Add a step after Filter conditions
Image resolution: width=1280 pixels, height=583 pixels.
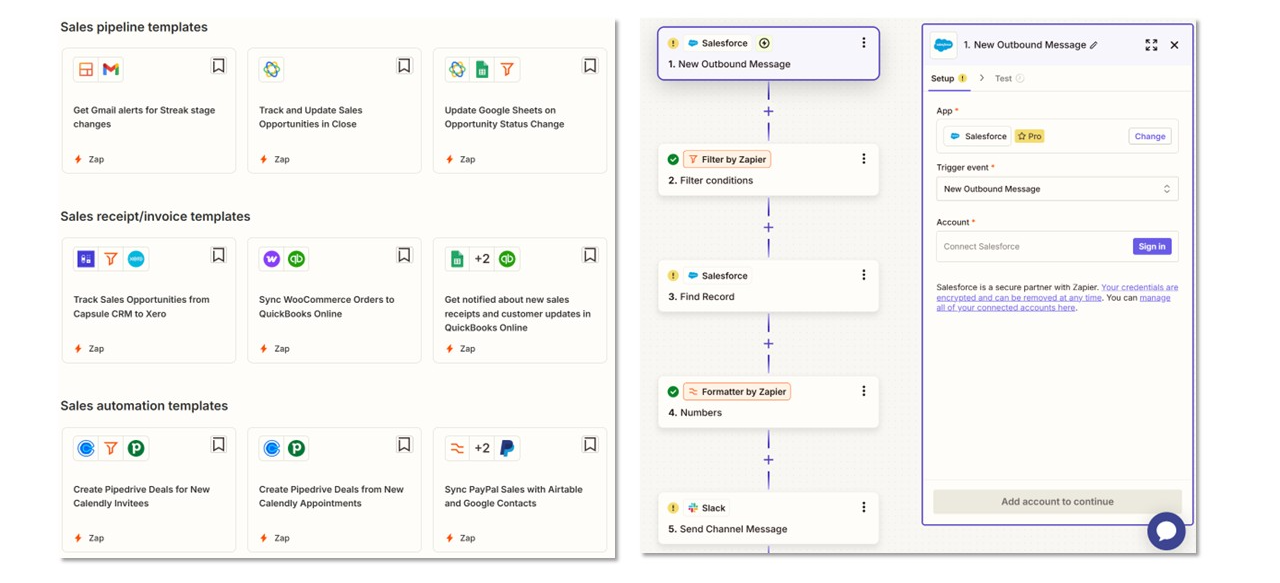pos(768,228)
